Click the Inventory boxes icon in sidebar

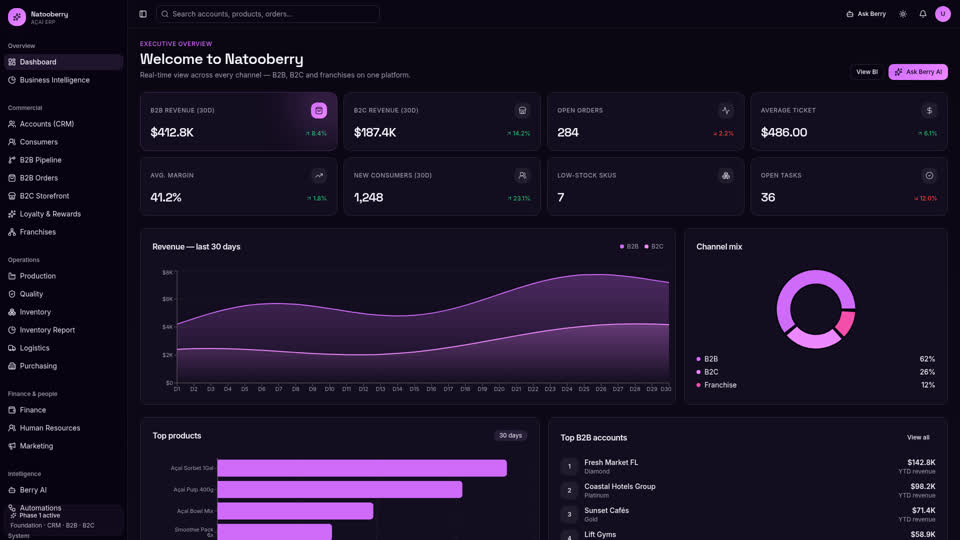click(x=12, y=312)
